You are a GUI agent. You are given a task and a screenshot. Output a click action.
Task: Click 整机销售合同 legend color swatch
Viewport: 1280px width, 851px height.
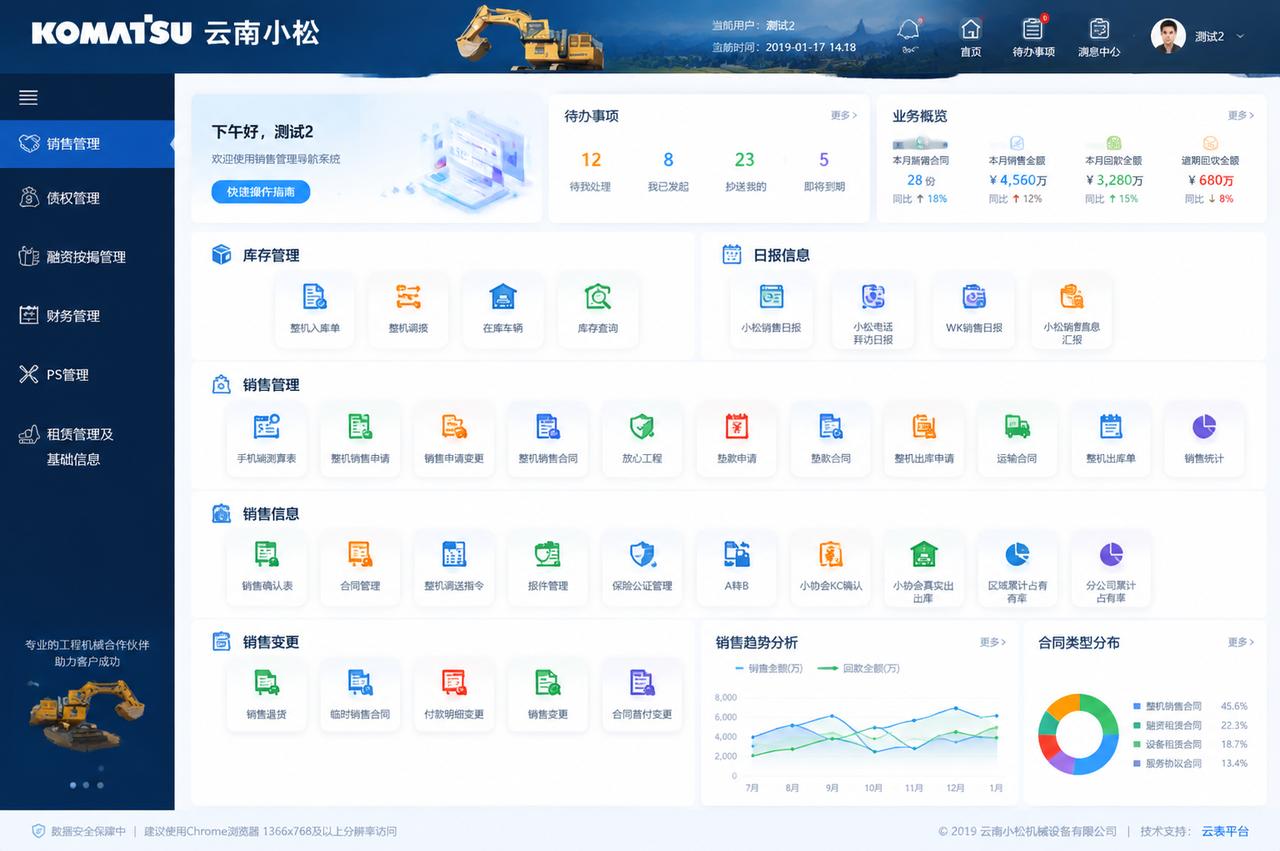pyautogui.click(x=1137, y=706)
